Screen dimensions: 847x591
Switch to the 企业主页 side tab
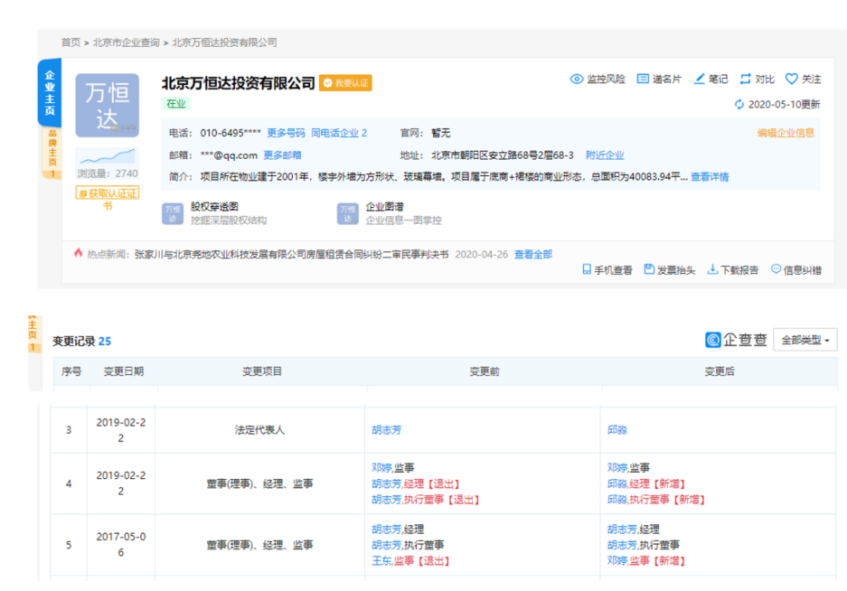[50, 93]
